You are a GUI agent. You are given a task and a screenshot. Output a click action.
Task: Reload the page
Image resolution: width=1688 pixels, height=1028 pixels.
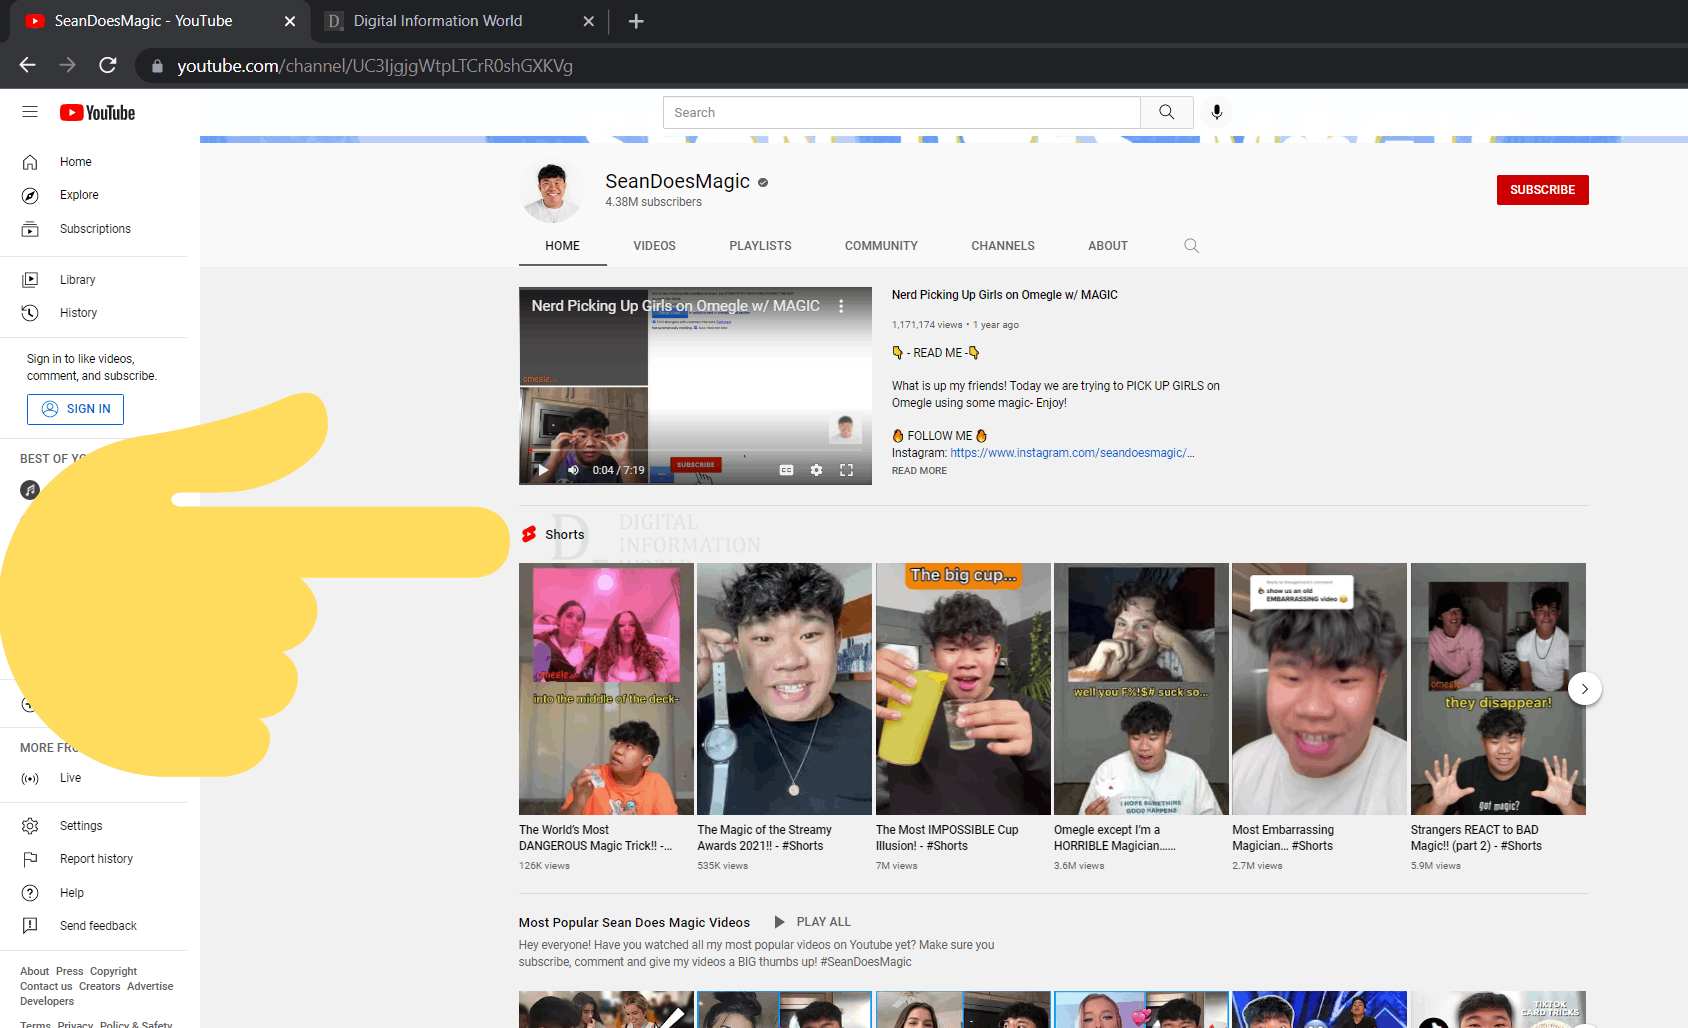pyautogui.click(x=108, y=65)
